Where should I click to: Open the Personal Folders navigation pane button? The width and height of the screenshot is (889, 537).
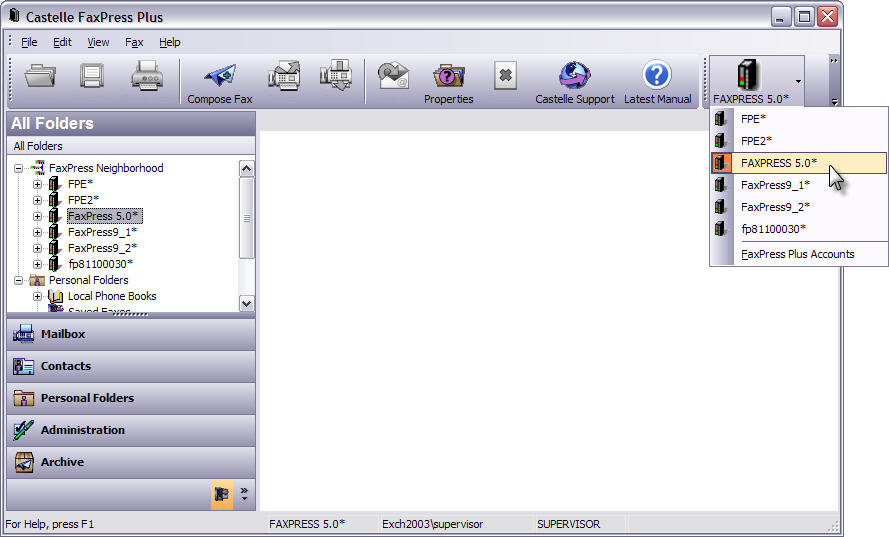click(131, 398)
